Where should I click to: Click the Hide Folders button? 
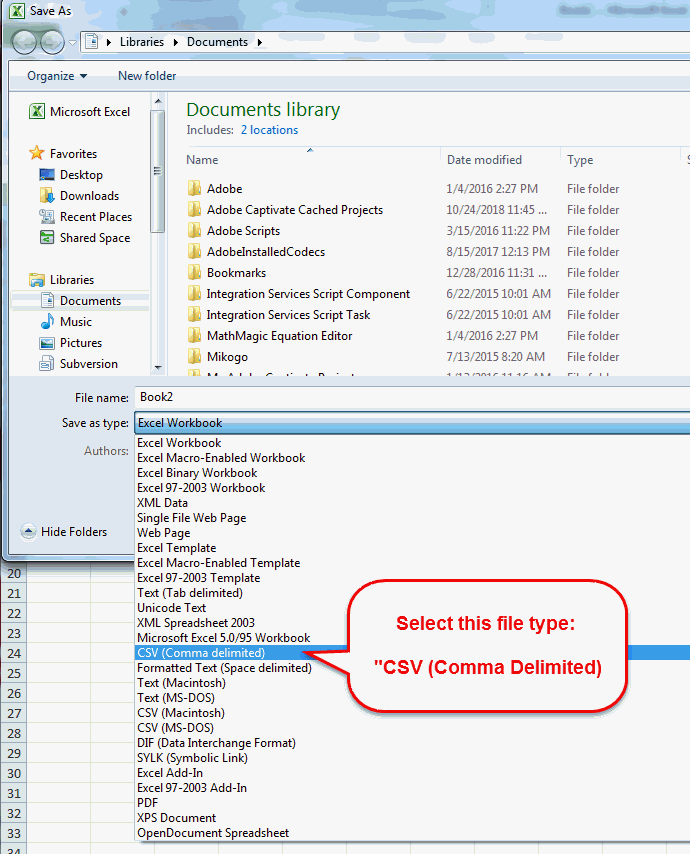pyautogui.click(x=64, y=532)
